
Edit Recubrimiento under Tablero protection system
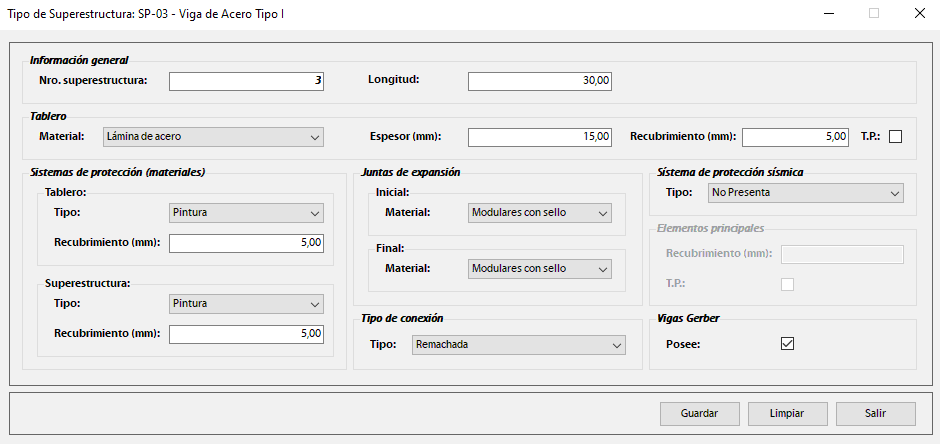[x=246, y=243]
